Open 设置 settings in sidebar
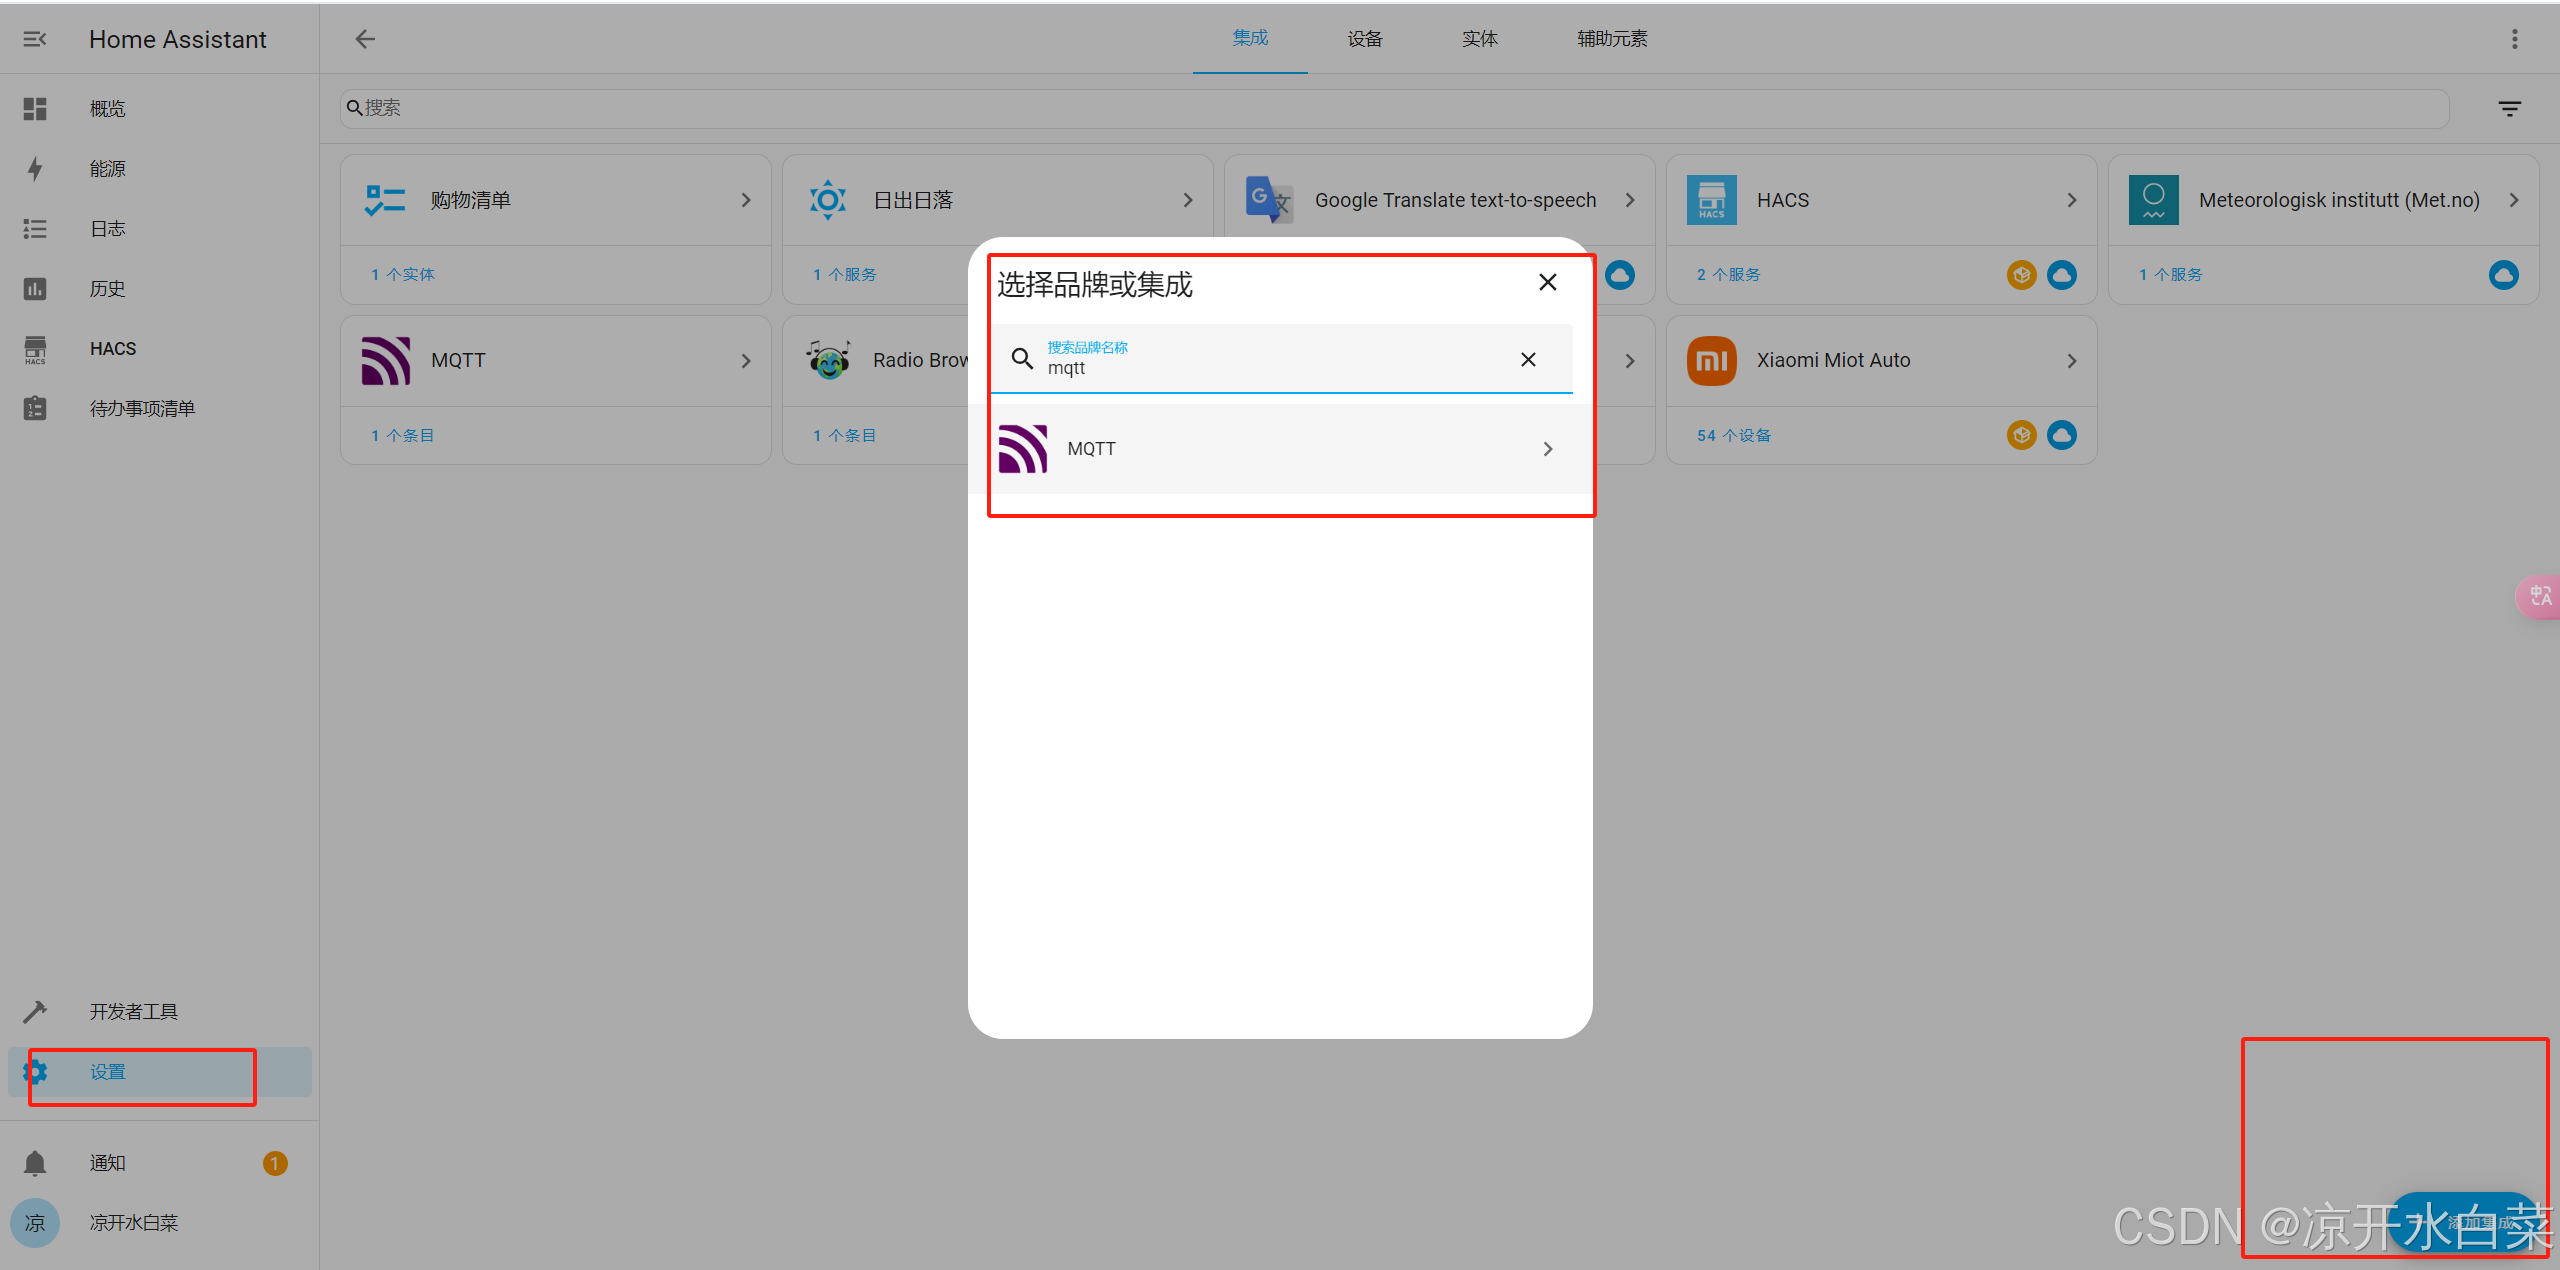The image size is (2560, 1270). [160, 1071]
